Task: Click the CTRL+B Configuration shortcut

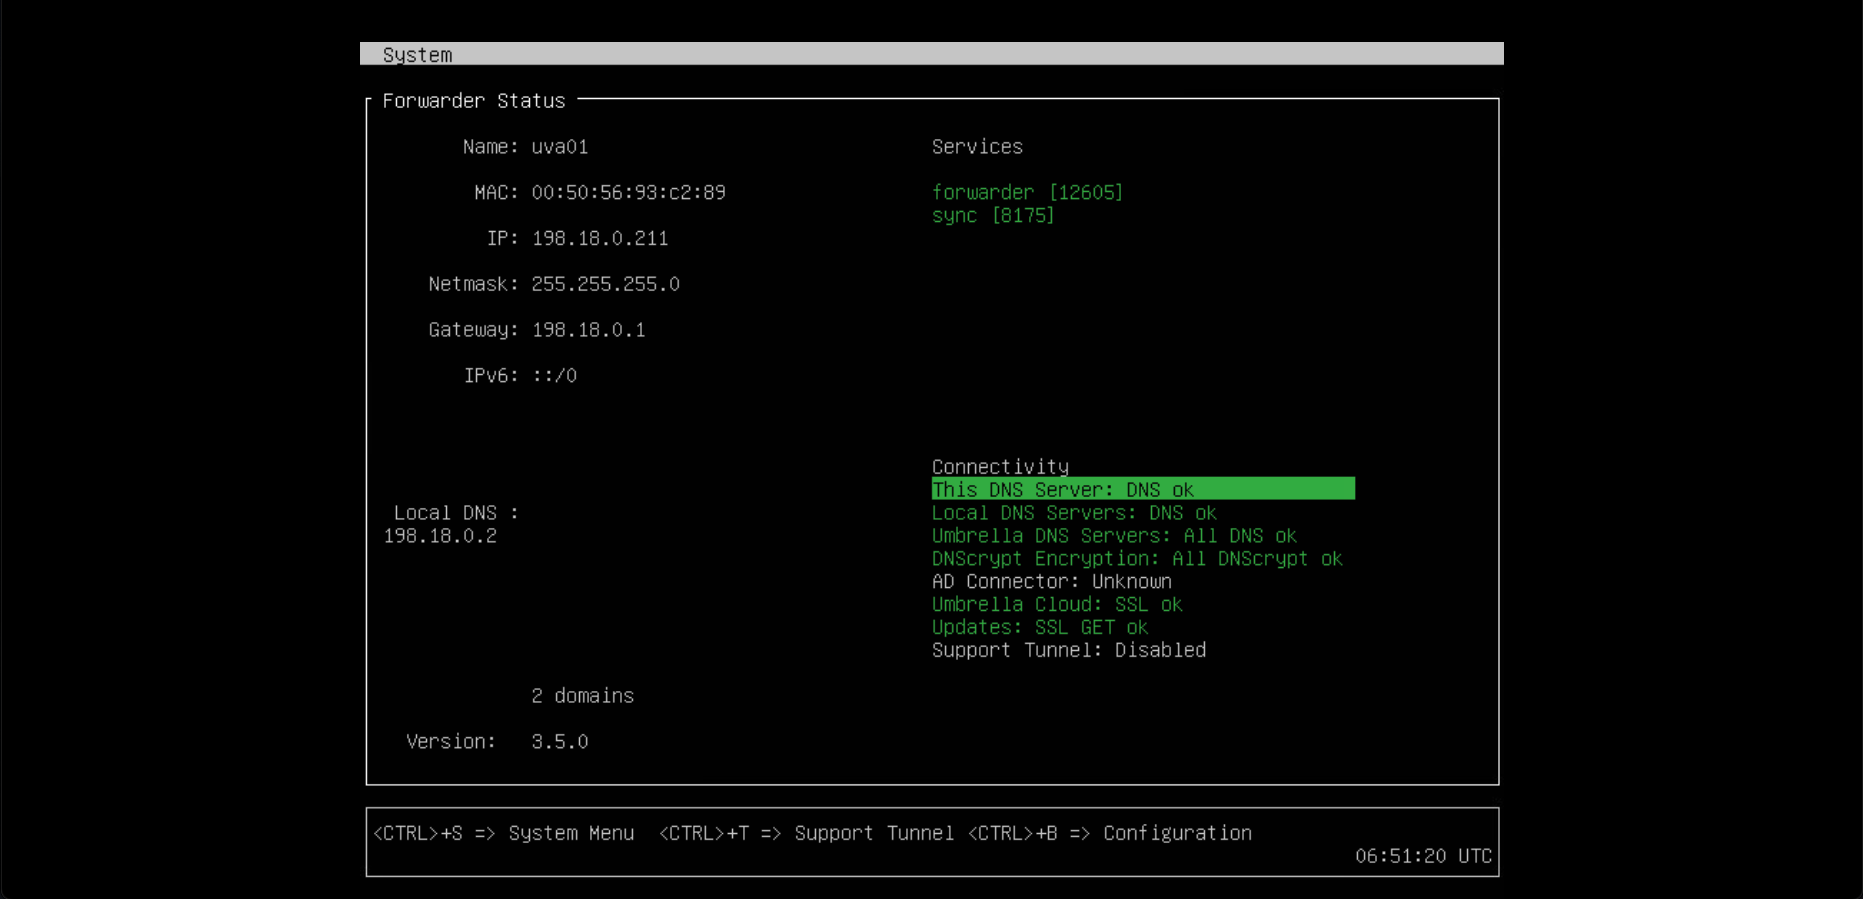Action: pyautogui.click(x=1109, y=833)
